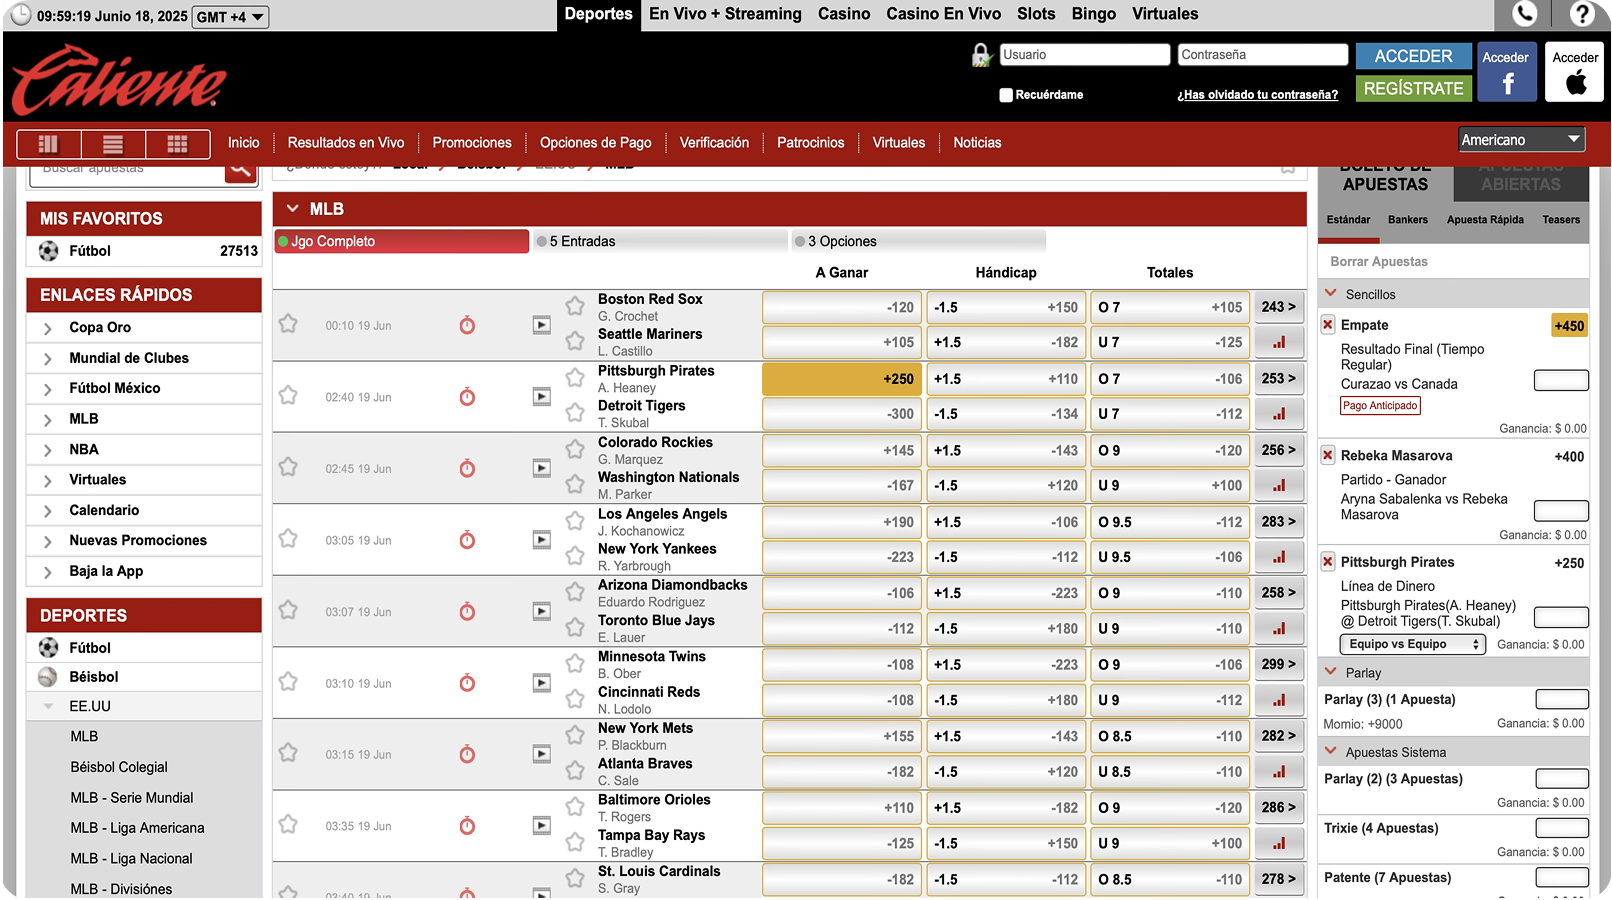
Task: Click the Usuario input field
Action: [x=1084, y=55]
